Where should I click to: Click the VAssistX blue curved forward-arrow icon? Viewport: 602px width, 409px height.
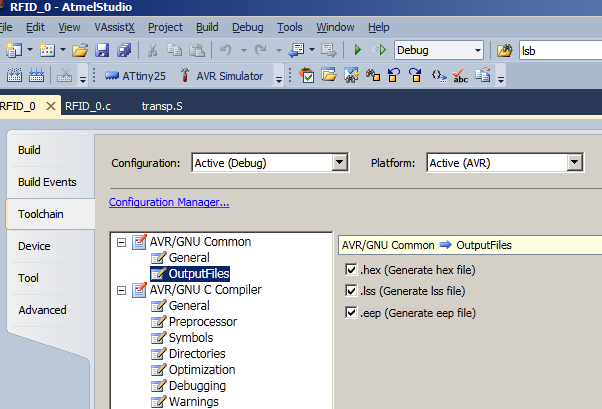click(x=415, y=75)
